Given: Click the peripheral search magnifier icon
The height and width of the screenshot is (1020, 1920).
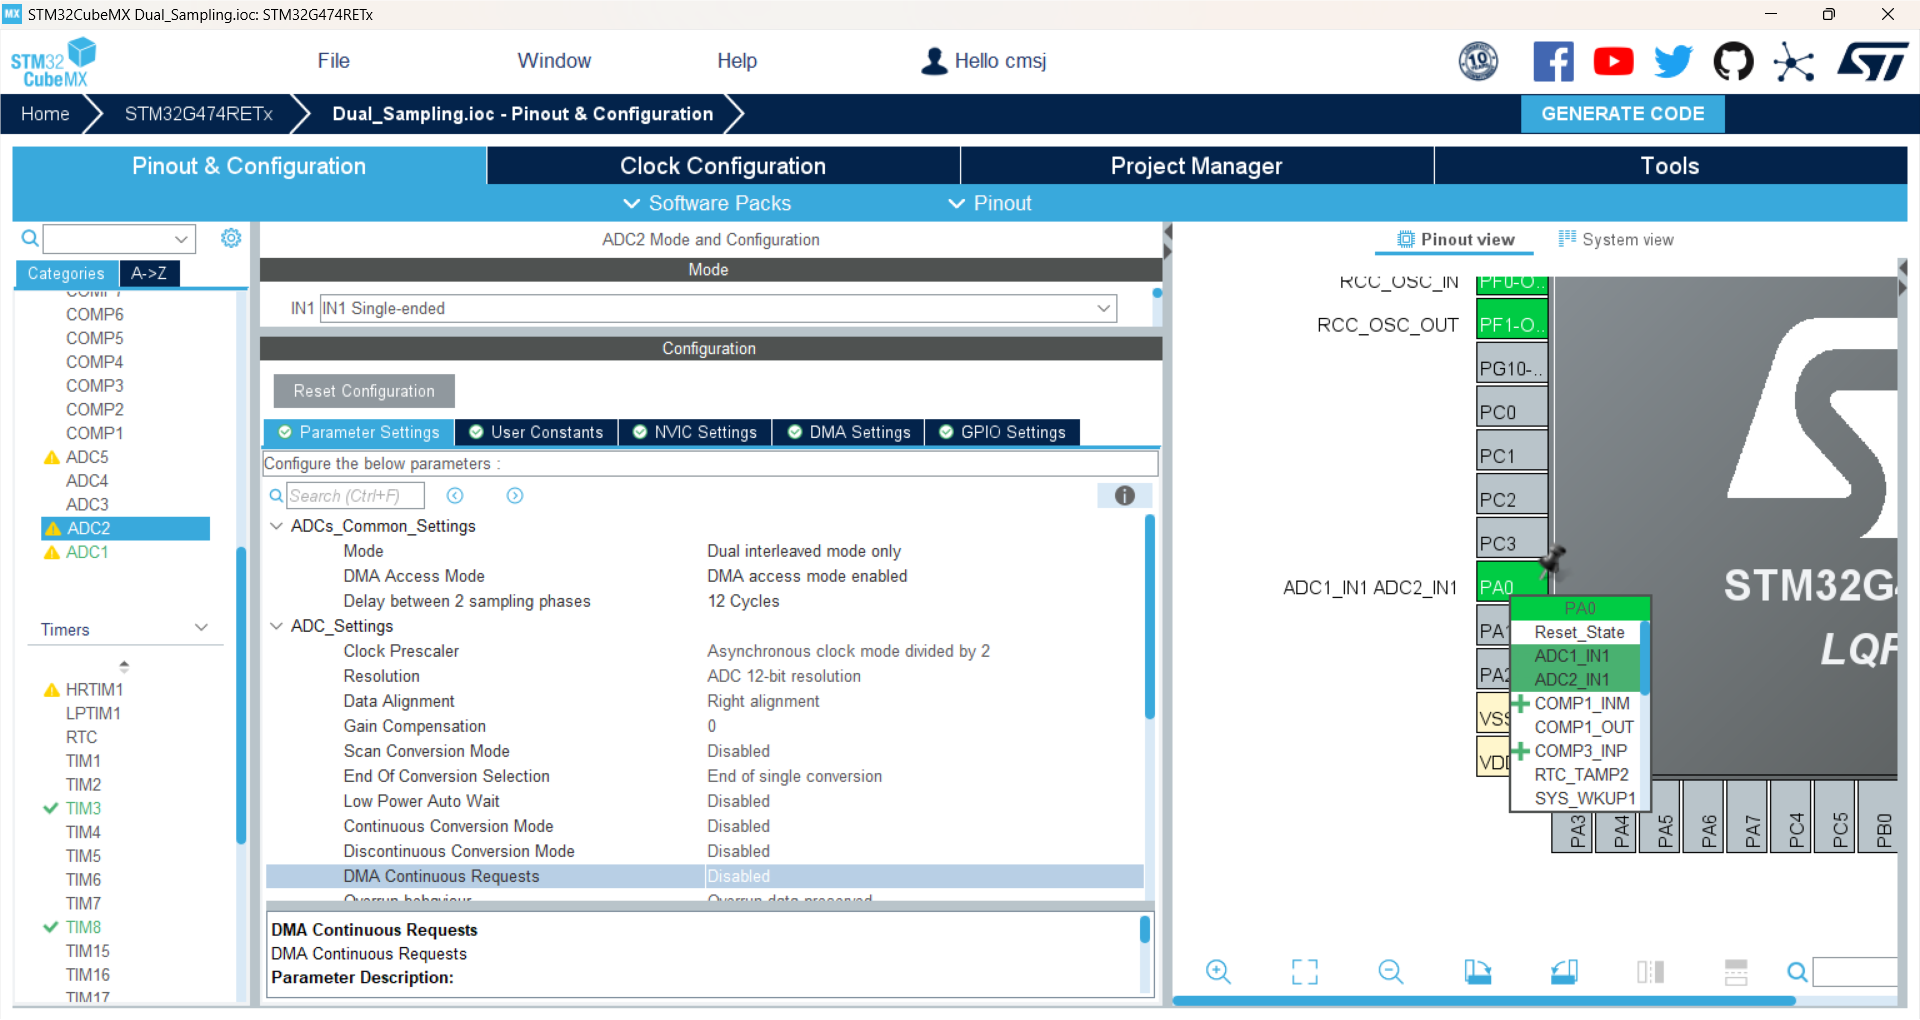Looking at the screenshot, I should tap(30, 238).
